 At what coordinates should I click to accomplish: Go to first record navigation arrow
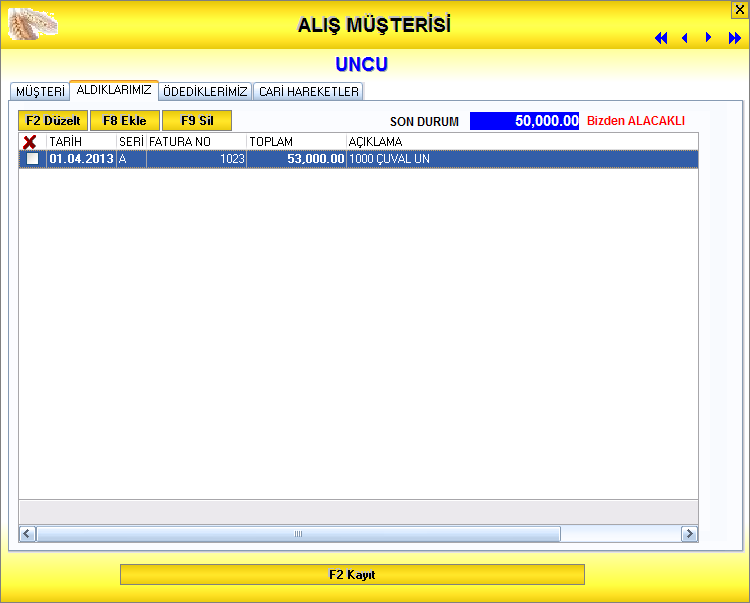661,38
